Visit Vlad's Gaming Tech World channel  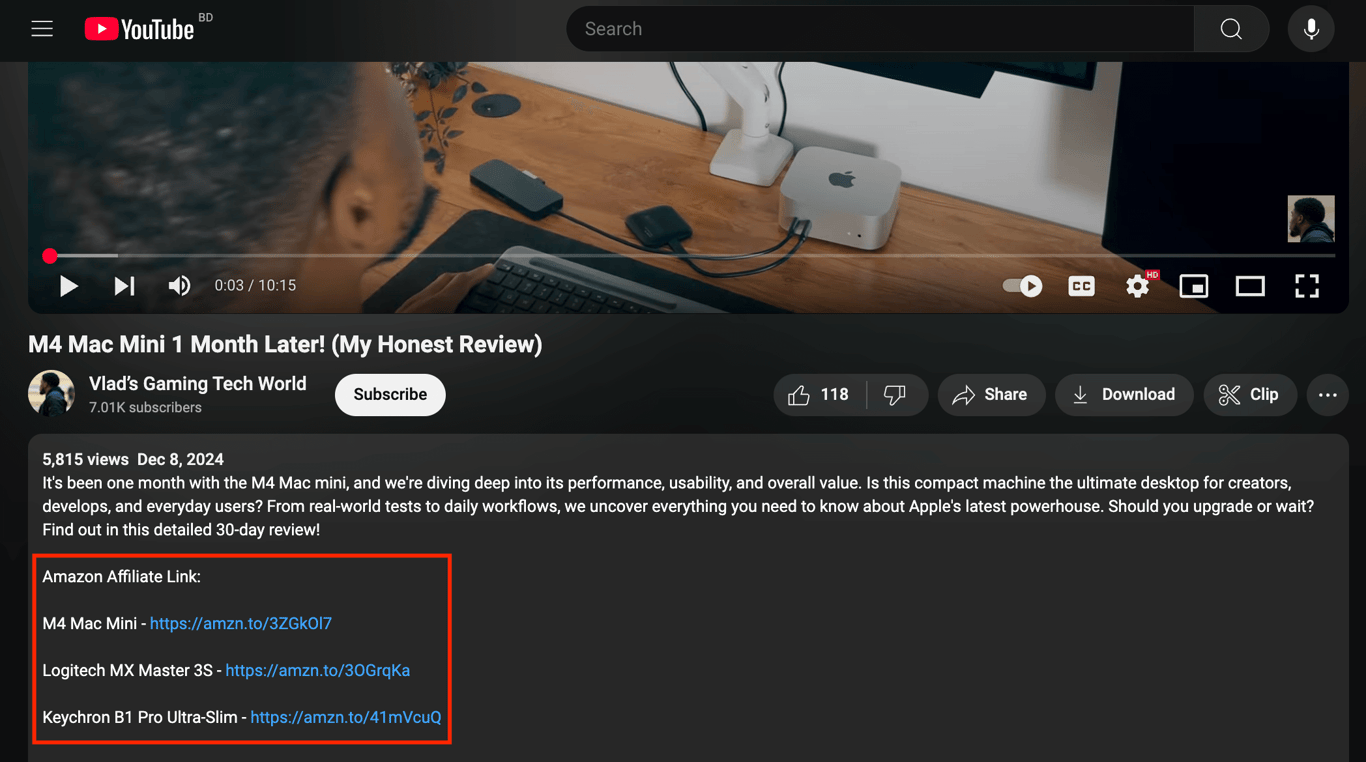(x=197, y=383)
